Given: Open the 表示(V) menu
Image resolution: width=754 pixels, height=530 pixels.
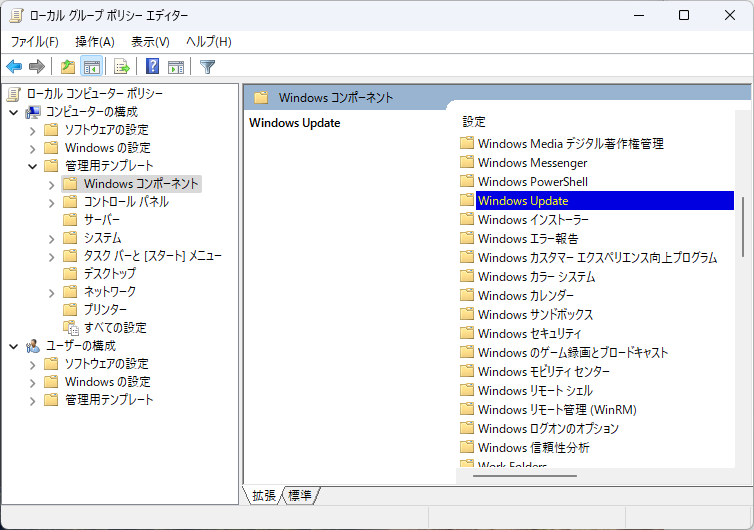Looking at the screenshot, I should (x=151, y=42).
